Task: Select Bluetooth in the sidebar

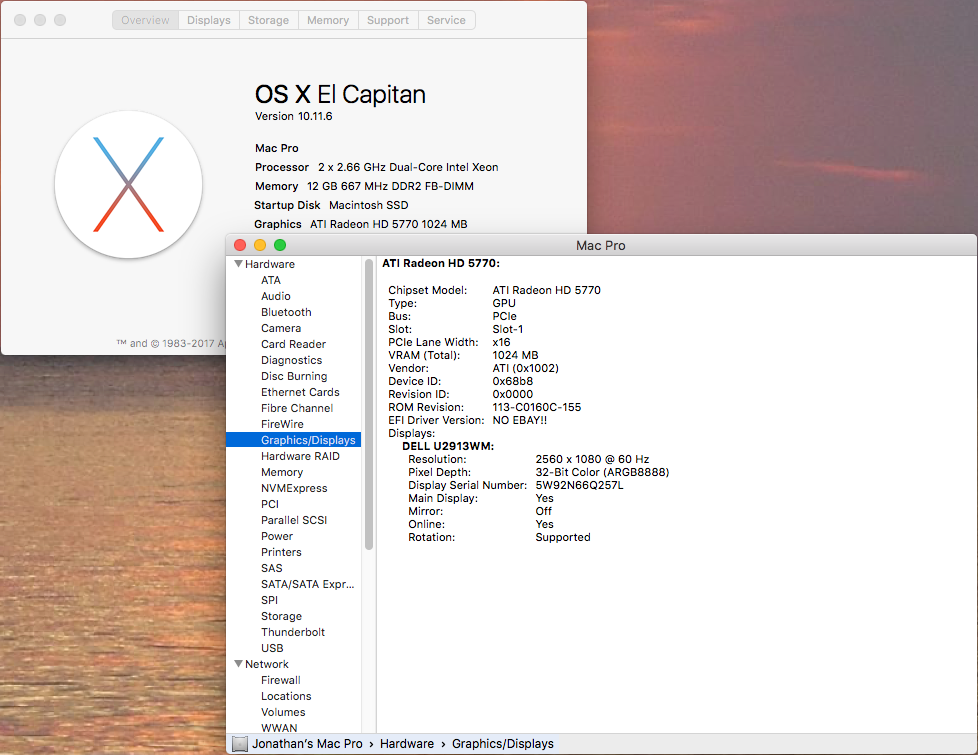Action: click(286, 312)
